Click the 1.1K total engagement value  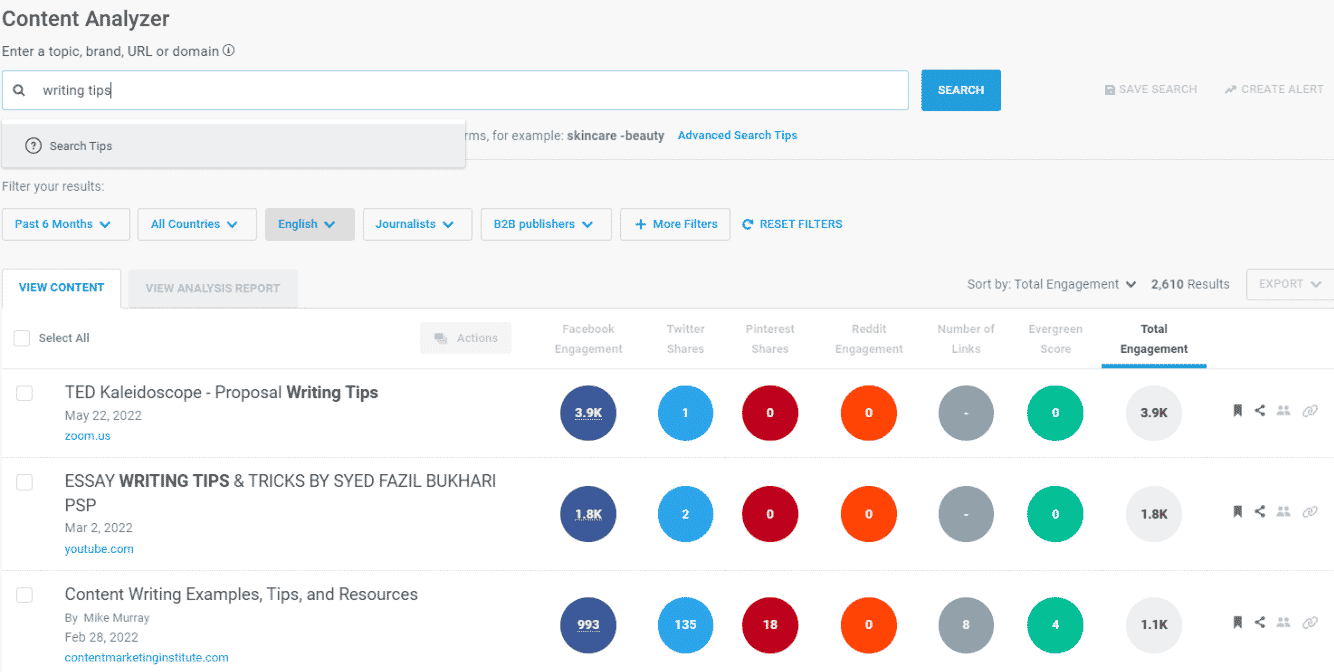click(x=1154, y=625)
